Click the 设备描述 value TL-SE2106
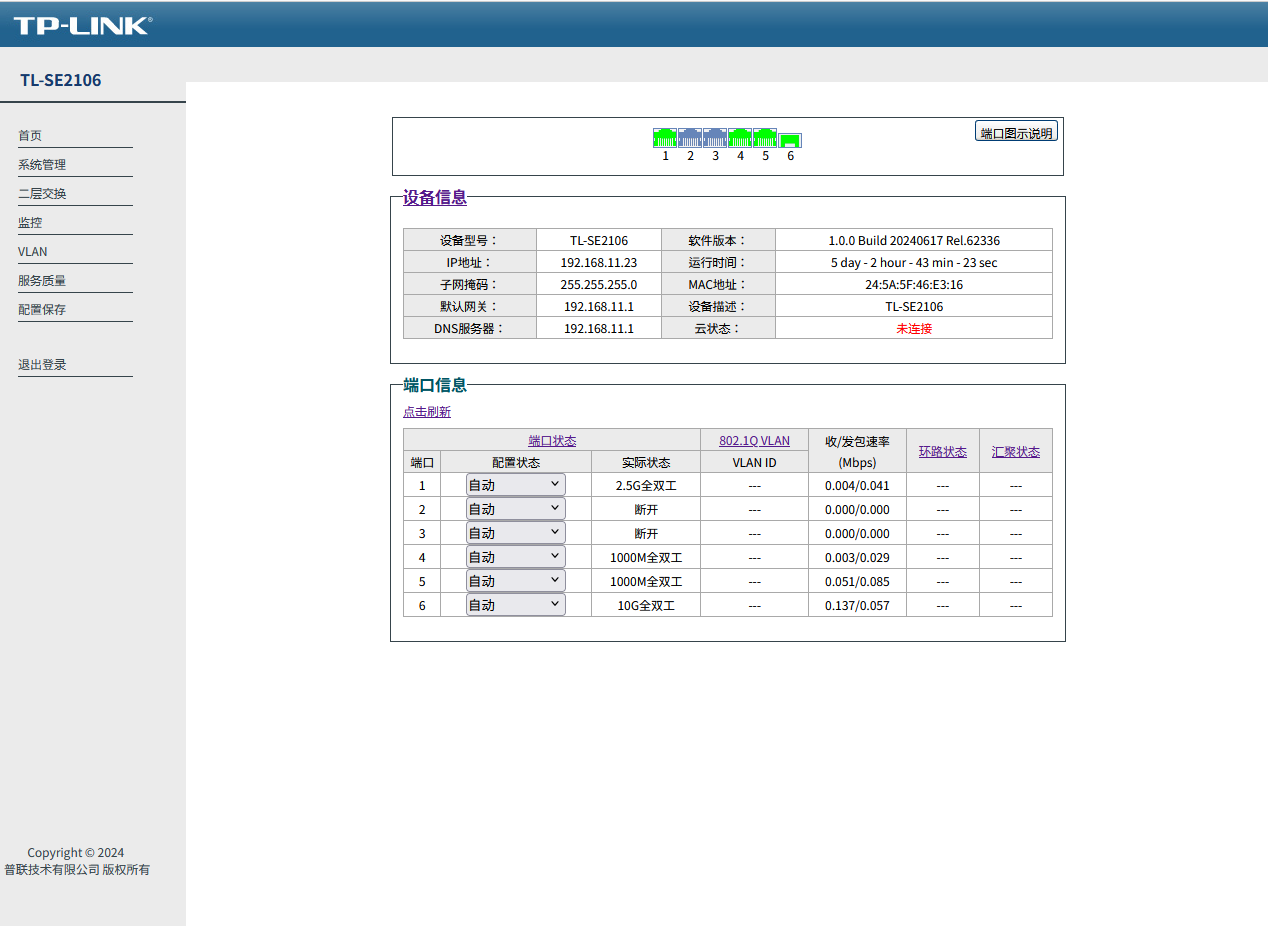 point(914,306)
